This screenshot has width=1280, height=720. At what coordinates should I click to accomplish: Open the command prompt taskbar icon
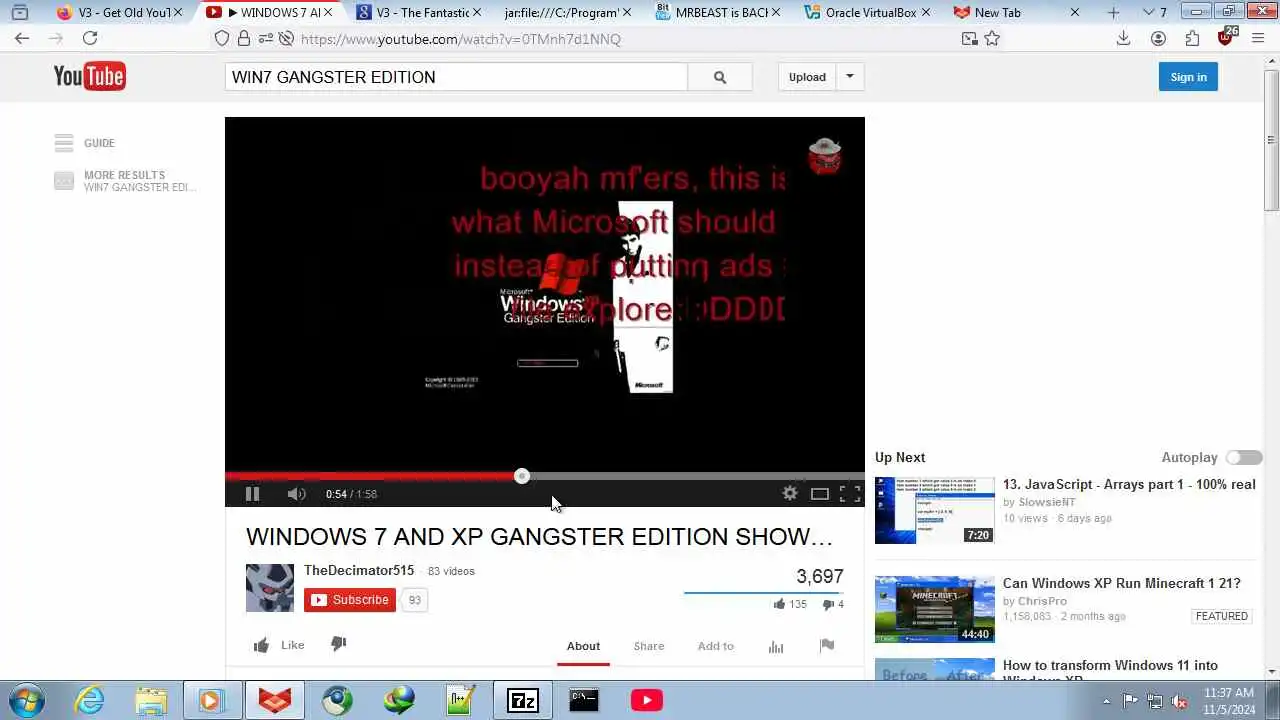click(x=584, y=700)
